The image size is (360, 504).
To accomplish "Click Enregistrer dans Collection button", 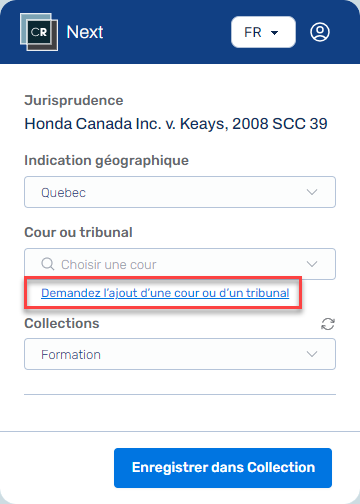I will pos(223,468).
